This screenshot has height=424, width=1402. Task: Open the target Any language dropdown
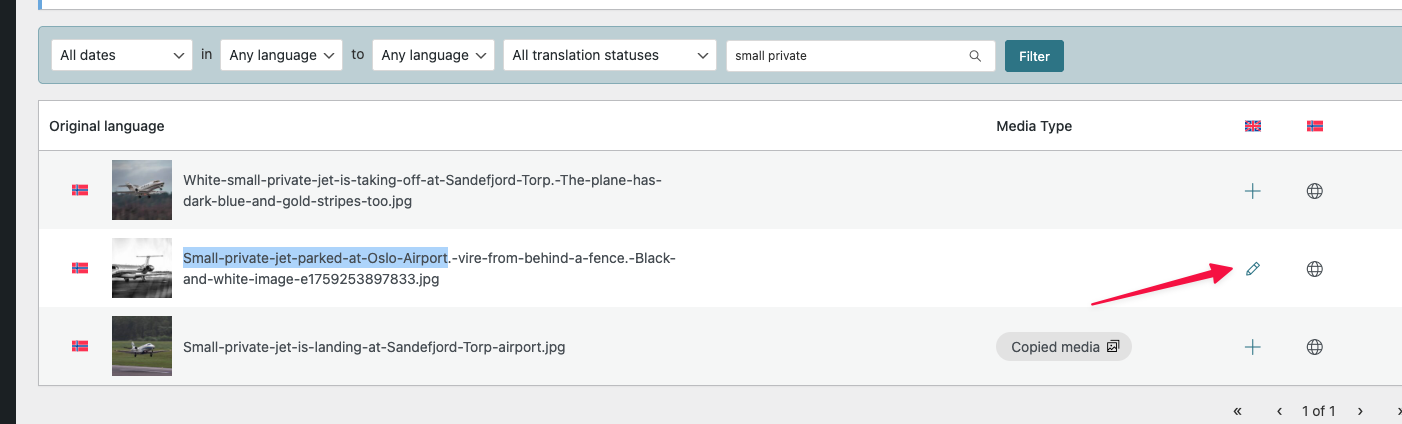pyautogui.click(x=434, y=56)
